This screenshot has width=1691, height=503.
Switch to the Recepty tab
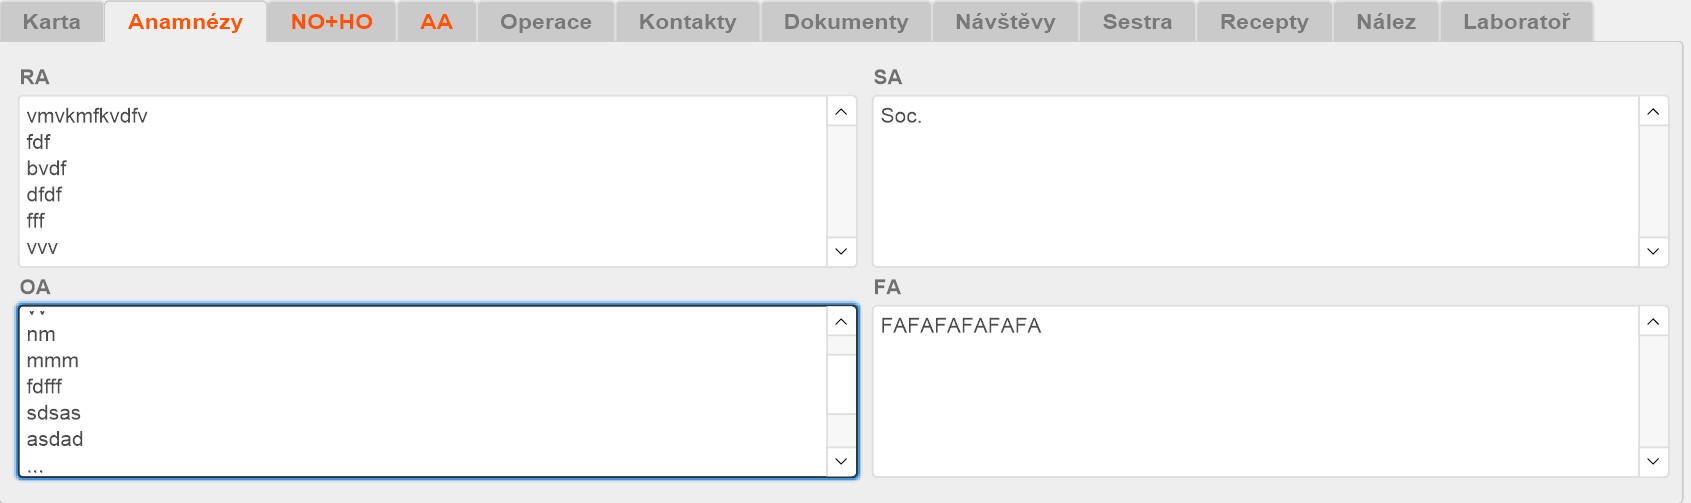(1263, 22)
